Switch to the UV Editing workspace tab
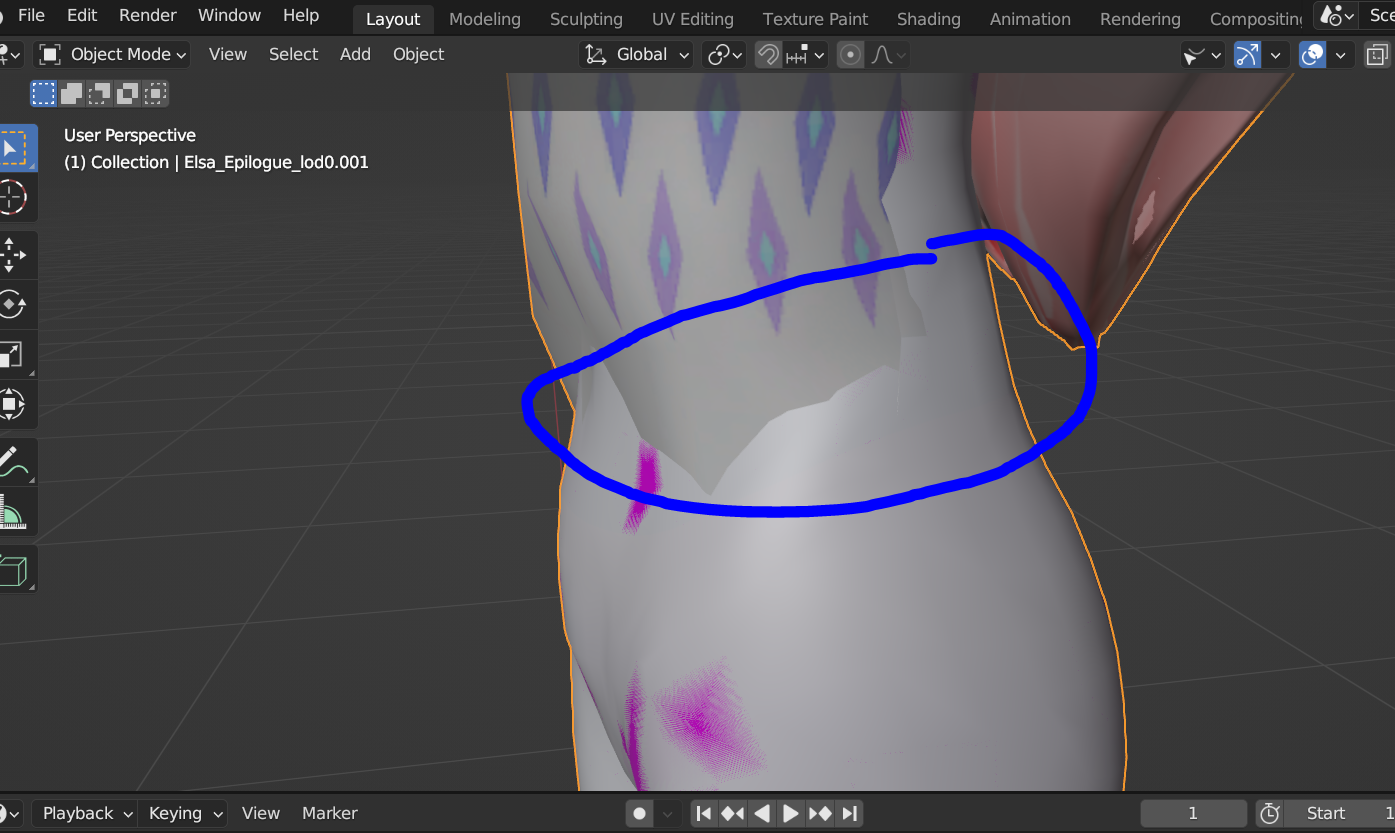The image size is (1395, 833). click(692, 19)
